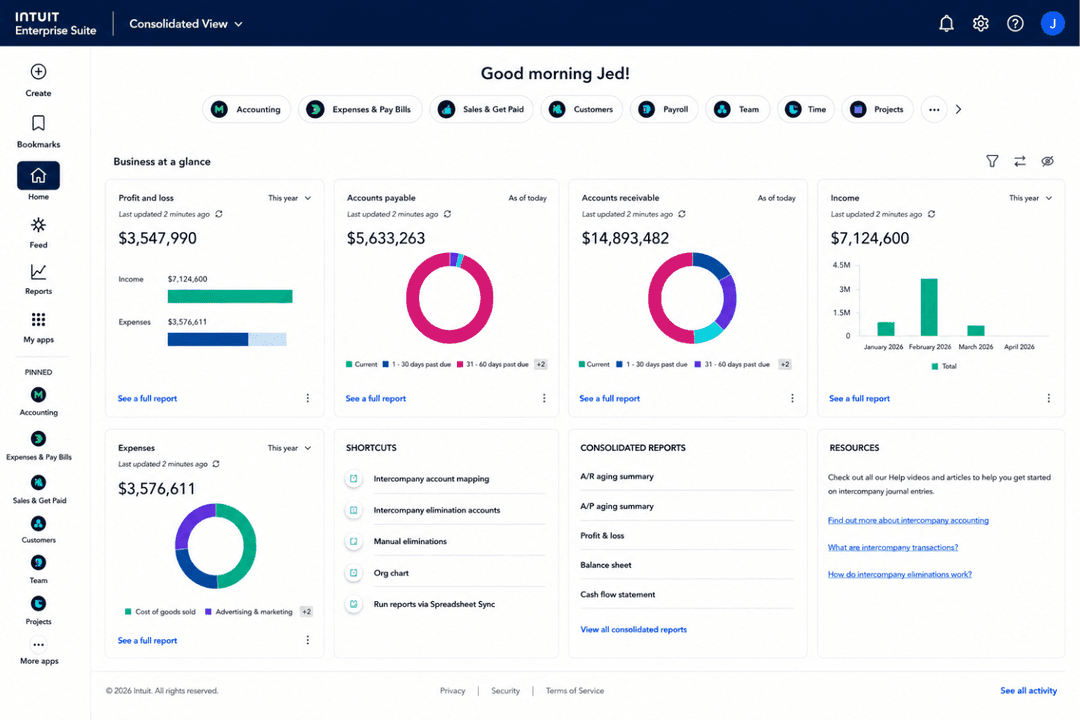The height and width of the screenshot is (720, 1080).
Task: Open Expenses widget kebab menu
Action: coord(308,640)
